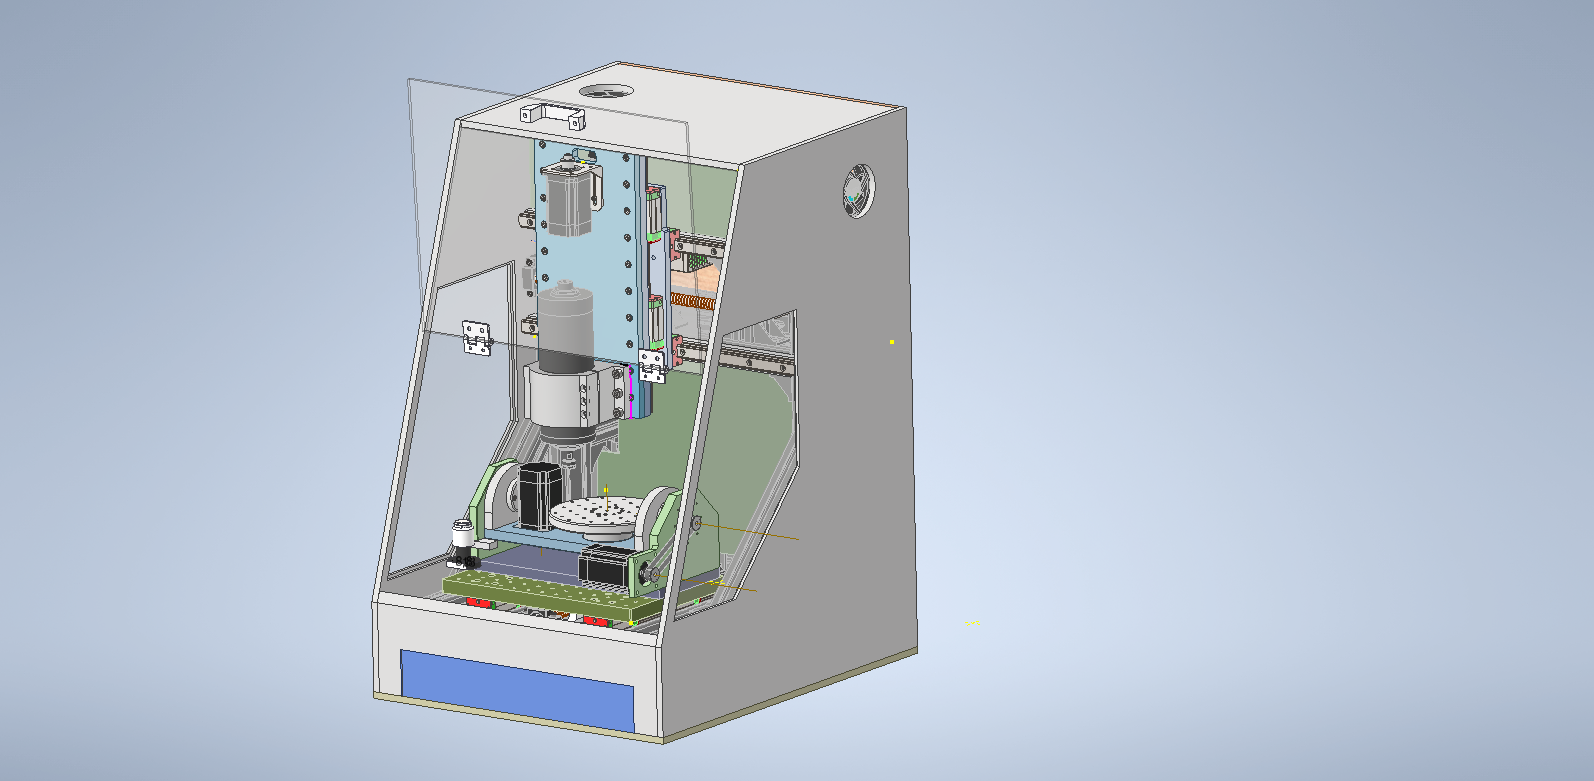Select the orange coiled ball screw
Viewport: 1594px width, 781px height.
[x=693, y=301]
